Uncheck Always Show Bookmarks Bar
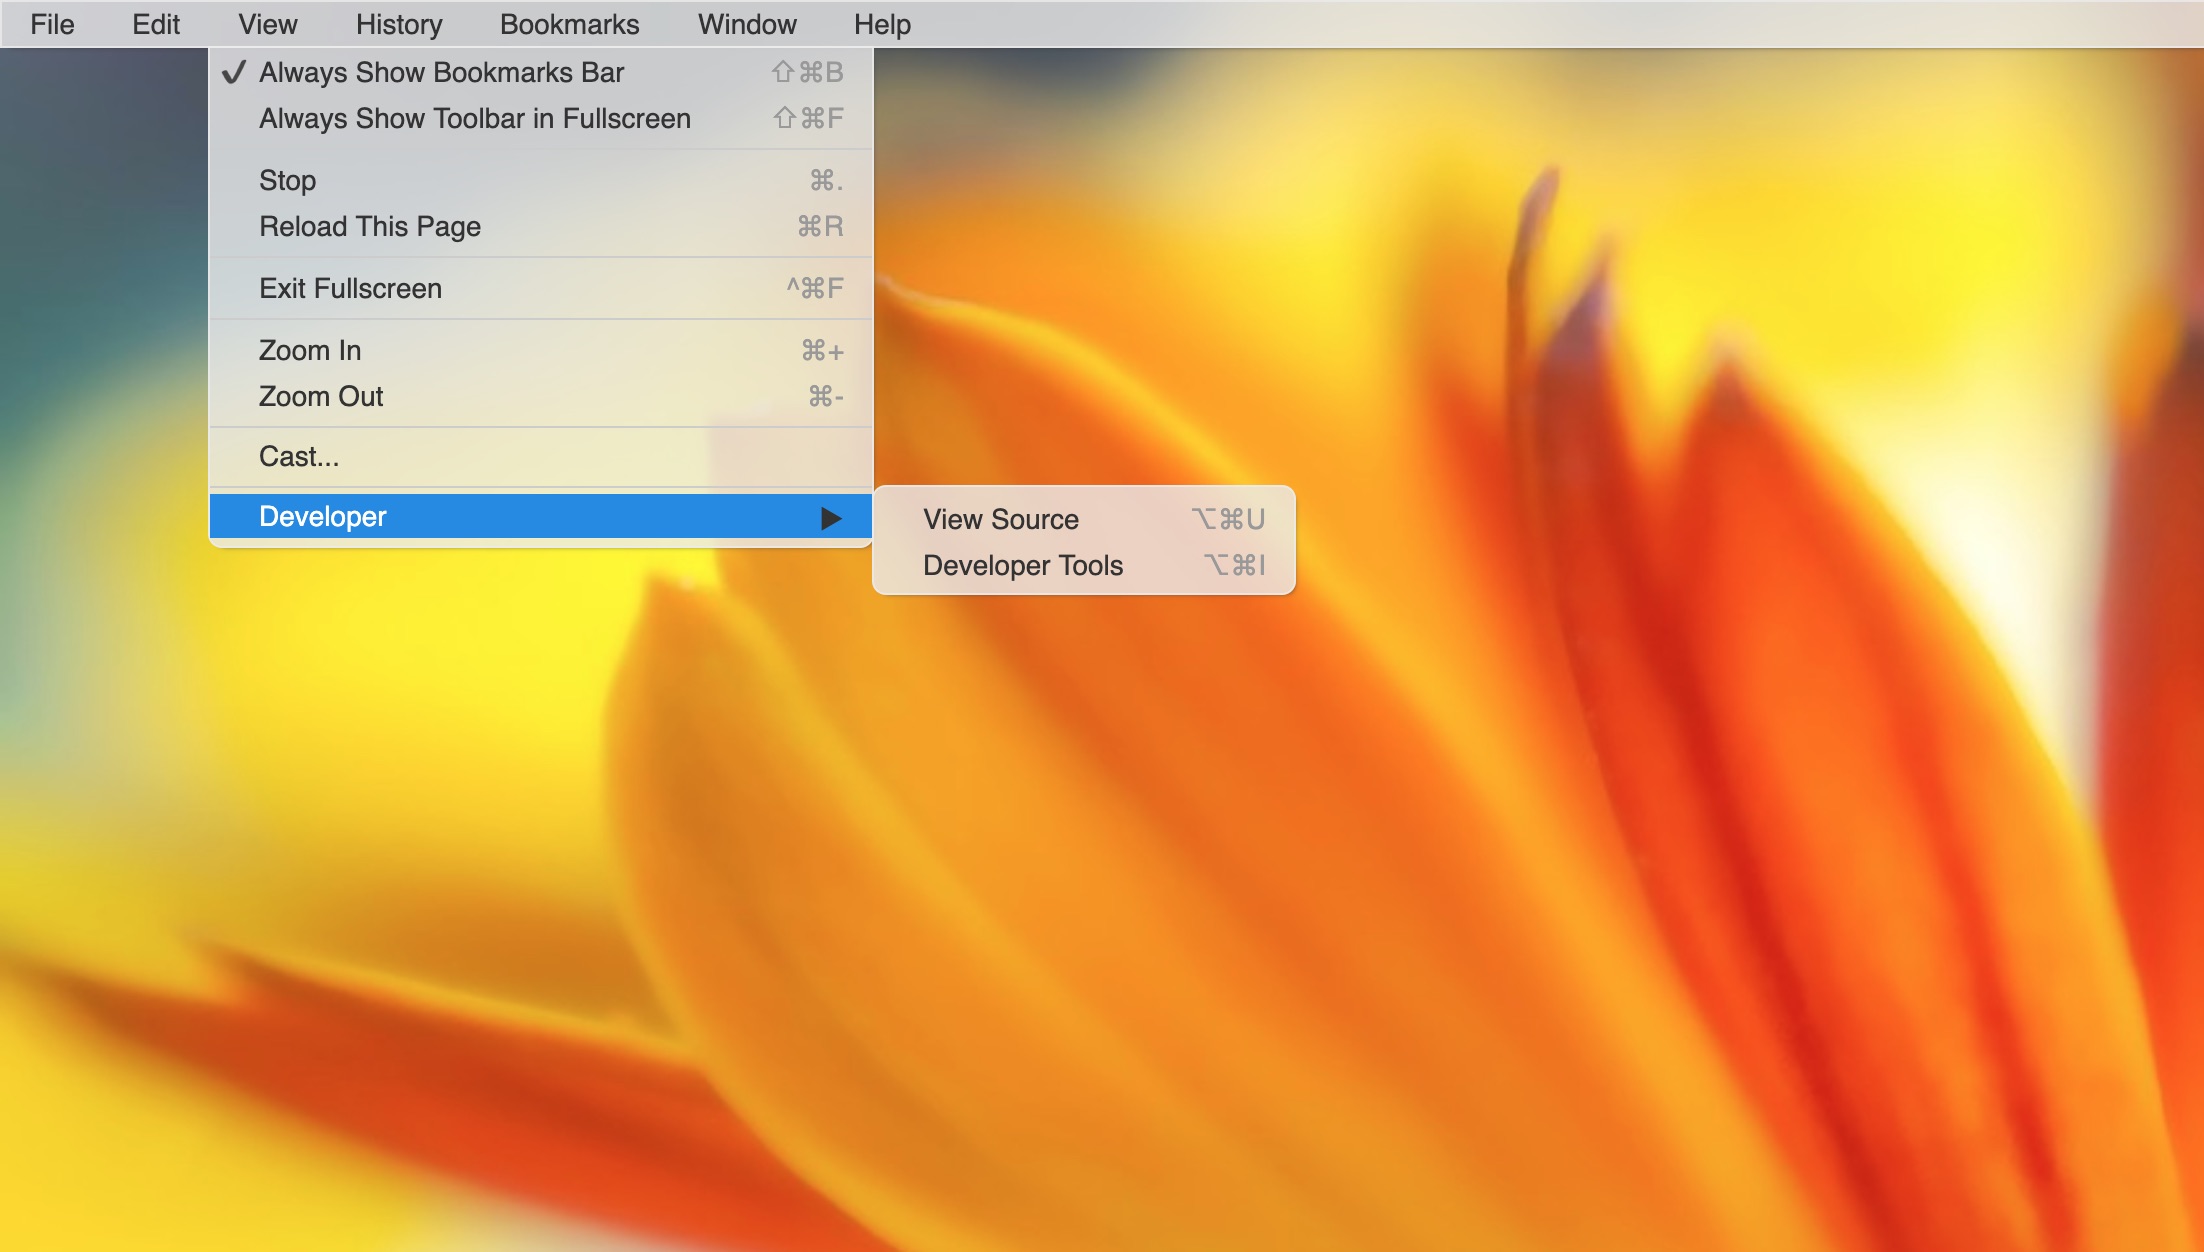The height and width of the screenshot is (1252, 2204). click(x=441, y=72)
